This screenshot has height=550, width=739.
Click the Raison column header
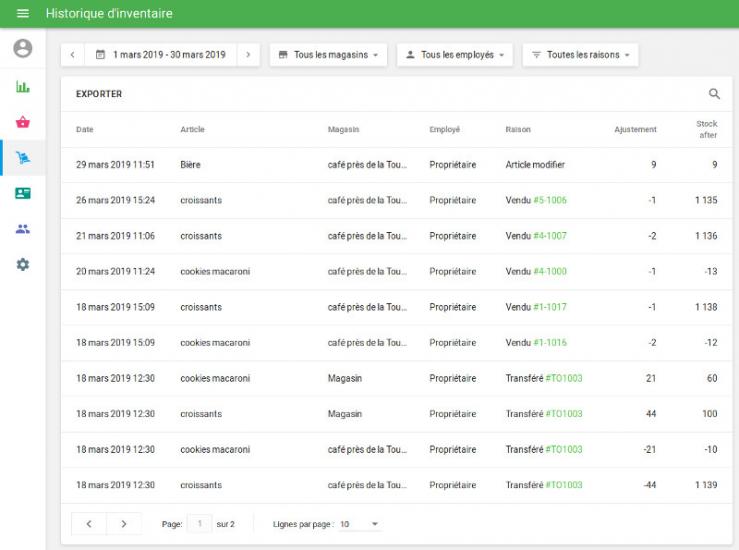click(x=518, y=129)
